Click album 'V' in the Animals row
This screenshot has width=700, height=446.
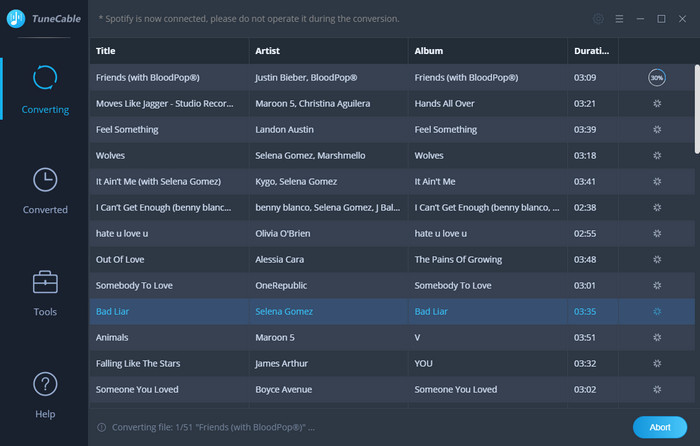[417, 338]
